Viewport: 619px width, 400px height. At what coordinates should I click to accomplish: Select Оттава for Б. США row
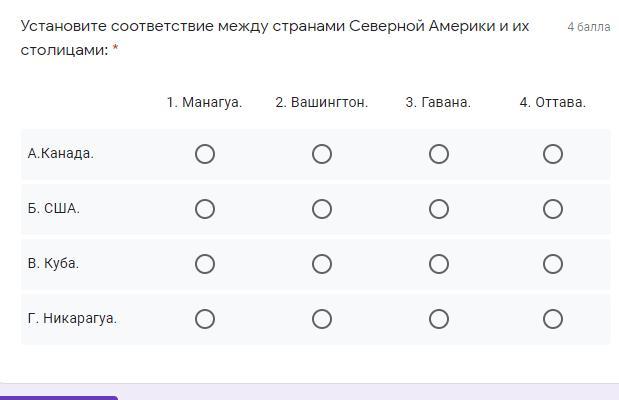tap(553, 209)
